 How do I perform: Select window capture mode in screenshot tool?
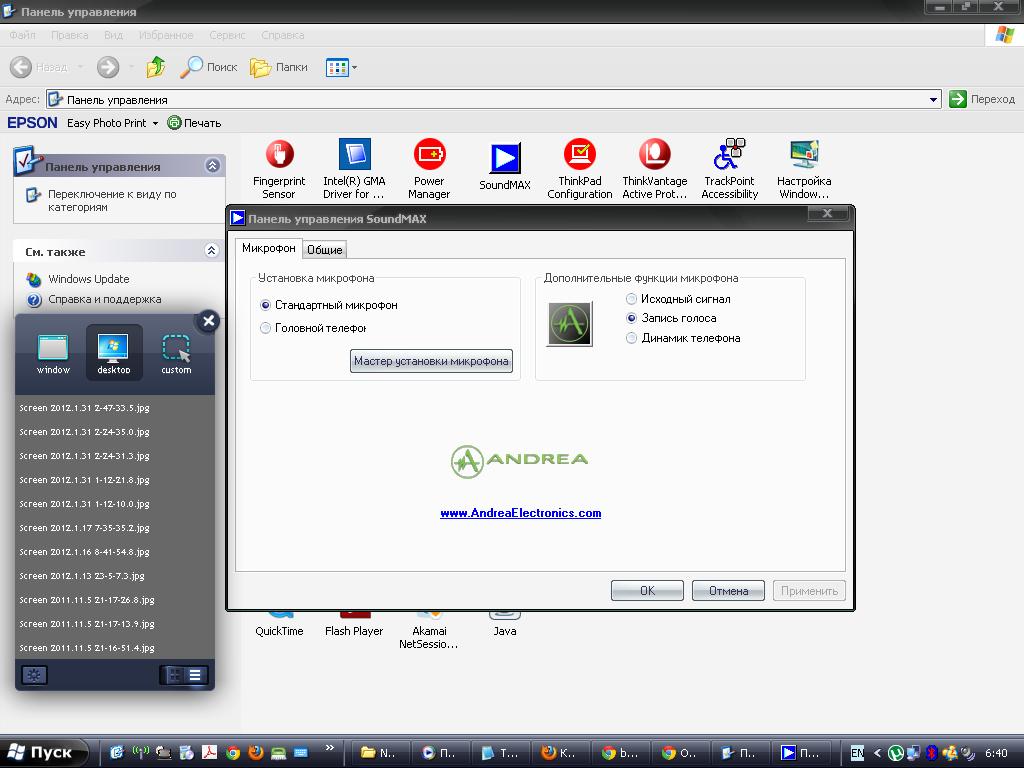coord(53,353)
